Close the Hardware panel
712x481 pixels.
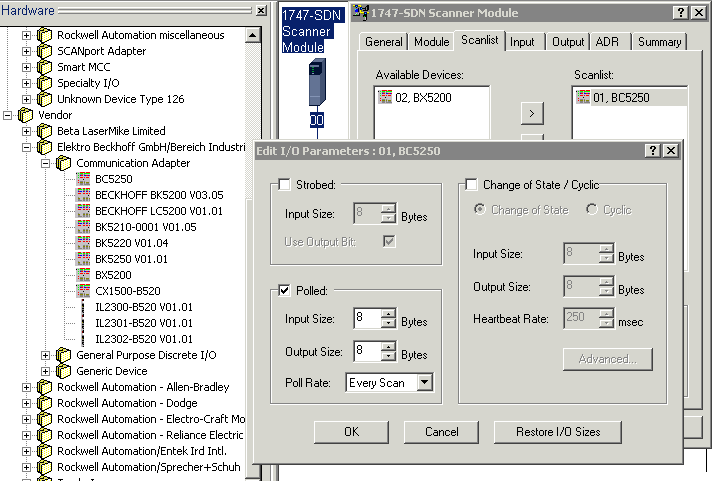coord(261,10)
